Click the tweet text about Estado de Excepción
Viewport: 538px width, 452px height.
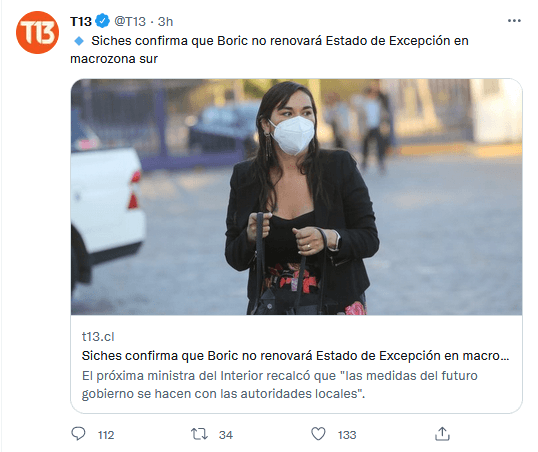click(x=269, y=50)
